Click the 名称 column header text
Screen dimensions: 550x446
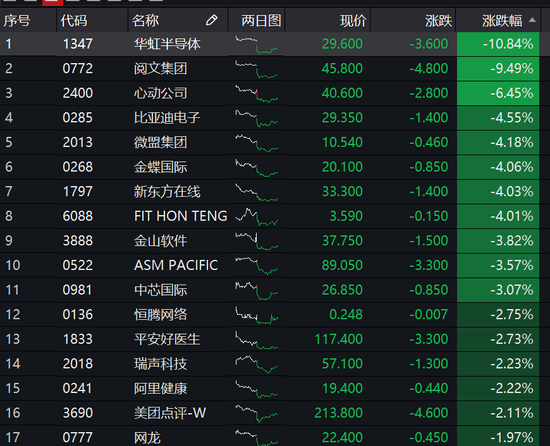(145, 21)
